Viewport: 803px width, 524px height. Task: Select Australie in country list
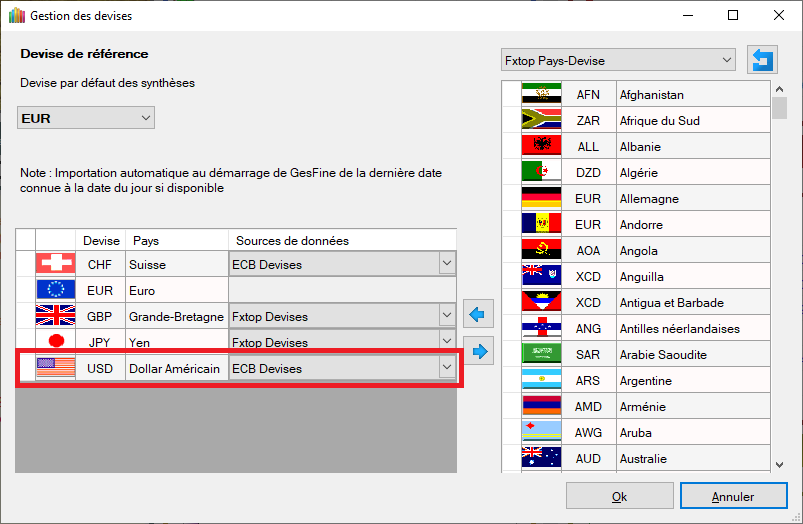coord(693,458)
